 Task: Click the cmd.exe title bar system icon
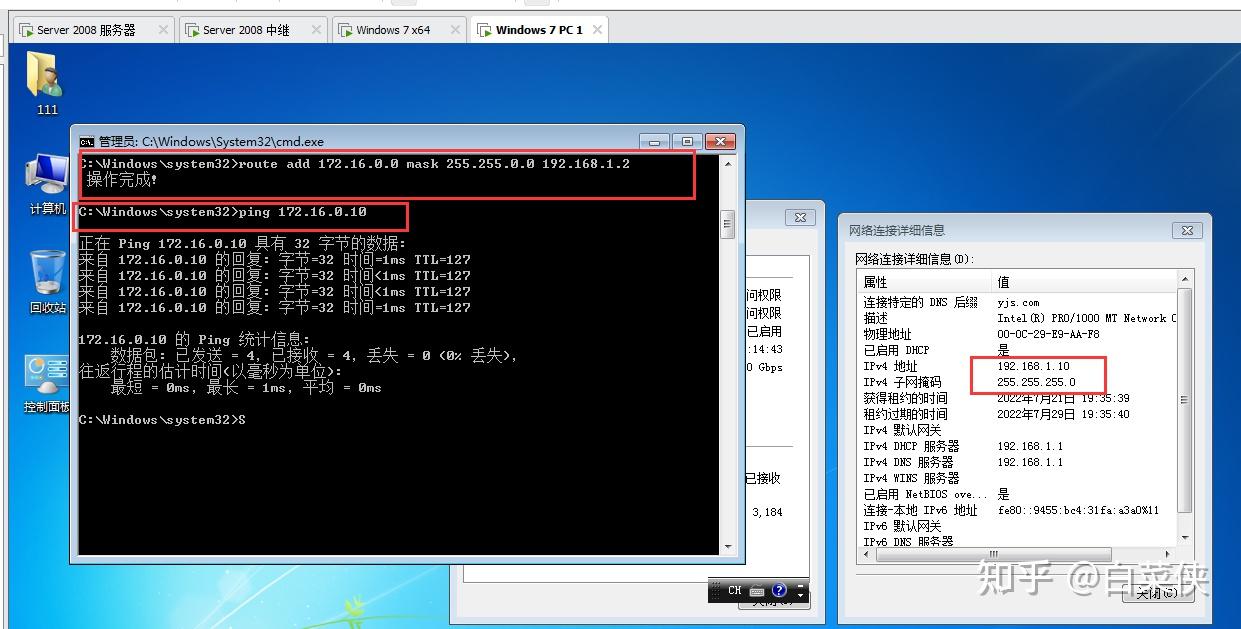87,142
